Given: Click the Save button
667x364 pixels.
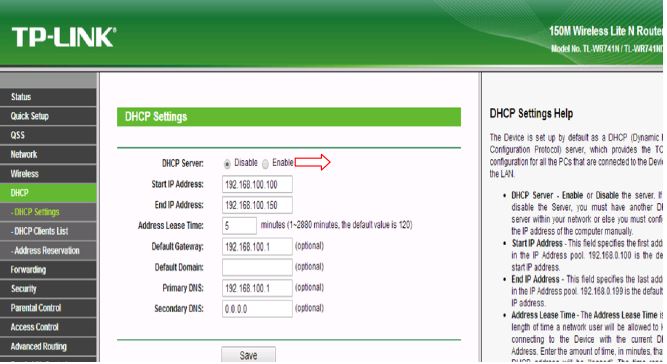Looking at the screenshot, I should [248, 355].
